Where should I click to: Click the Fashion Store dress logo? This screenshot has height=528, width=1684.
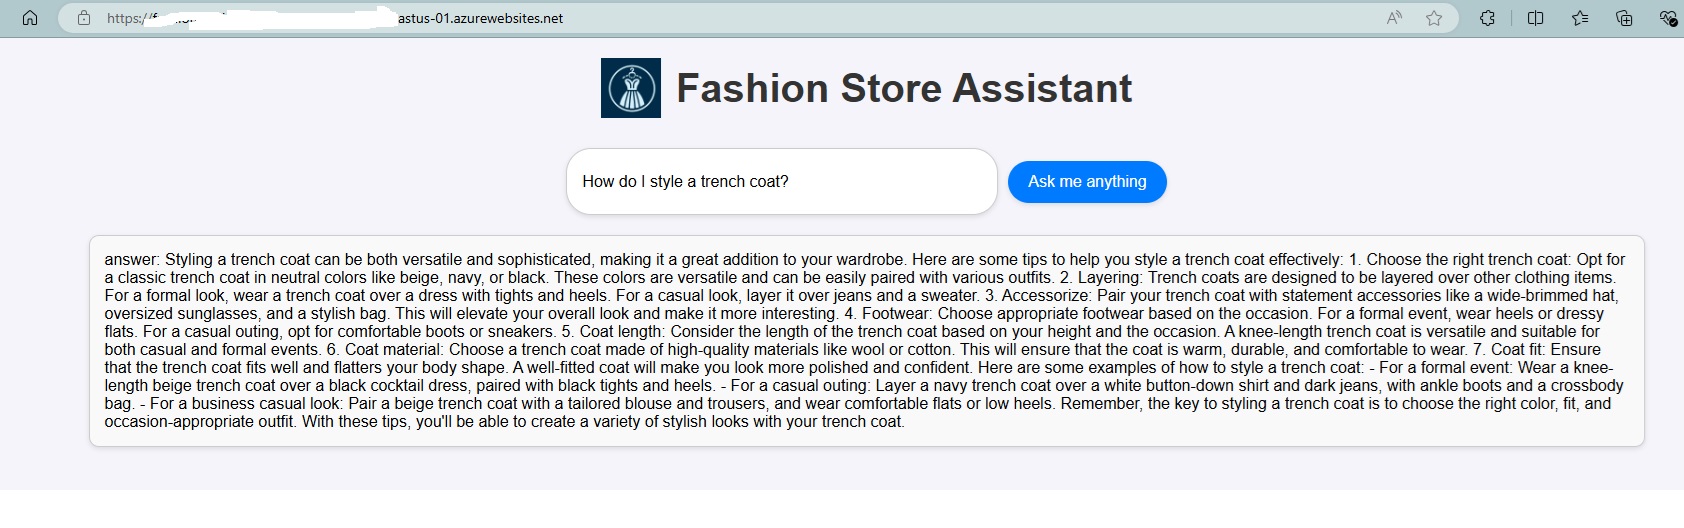630,88
